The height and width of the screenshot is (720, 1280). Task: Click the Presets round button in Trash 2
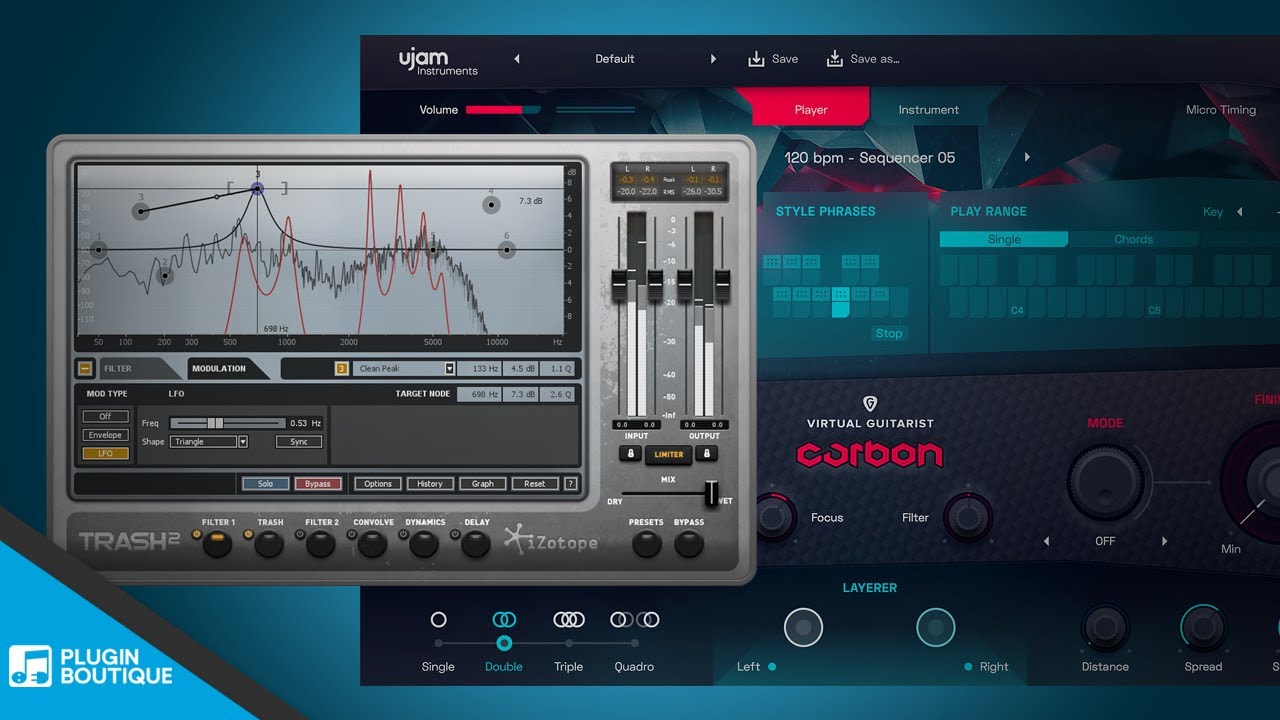(646, 545)
